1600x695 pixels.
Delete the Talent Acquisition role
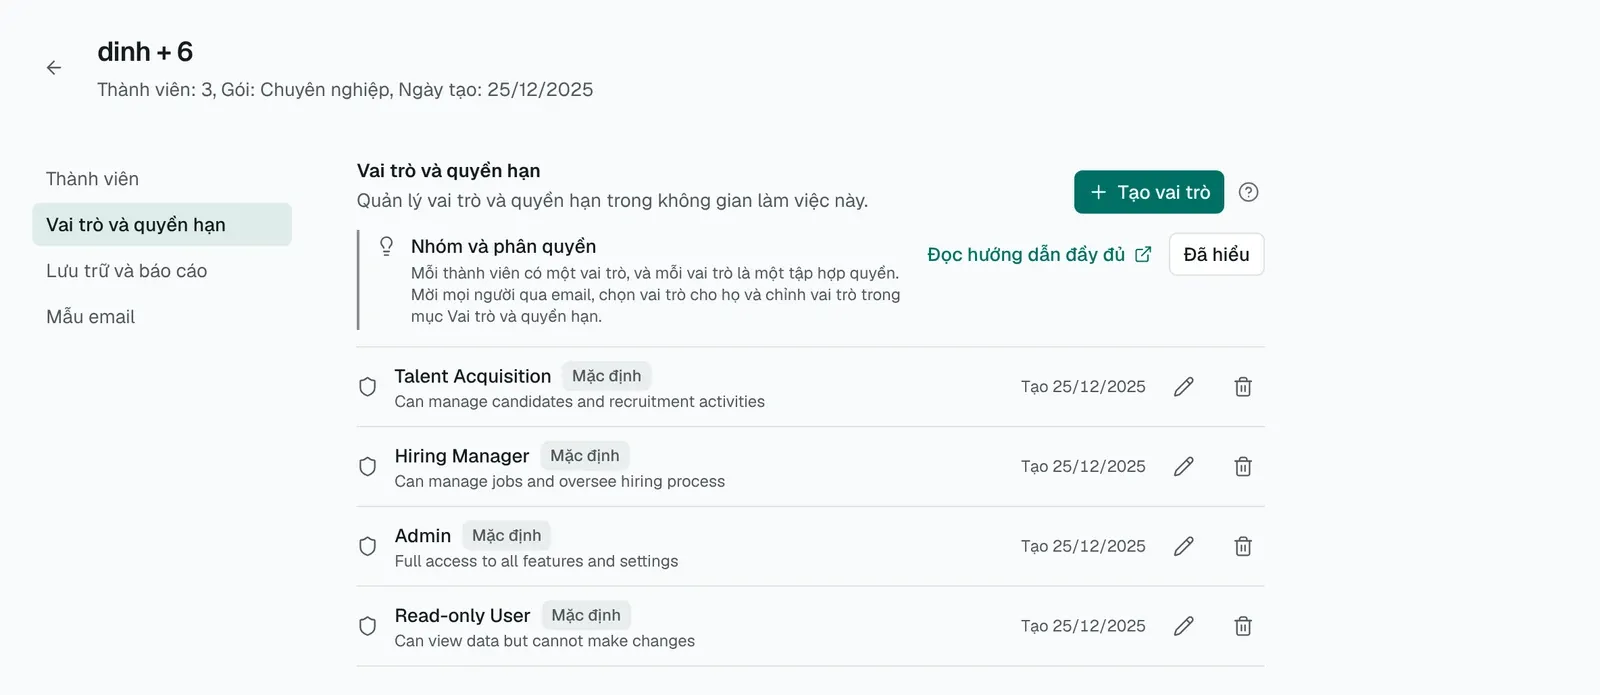tap(1243, 387)
